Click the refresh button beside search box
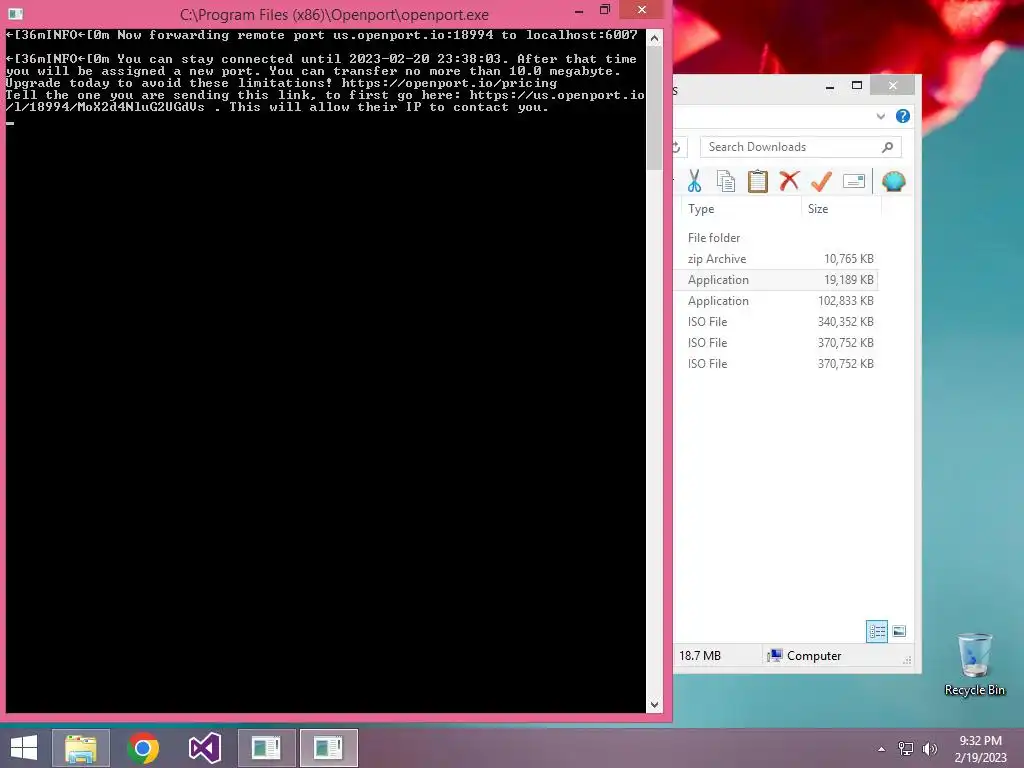The image size is (1024, 768). 677,147
